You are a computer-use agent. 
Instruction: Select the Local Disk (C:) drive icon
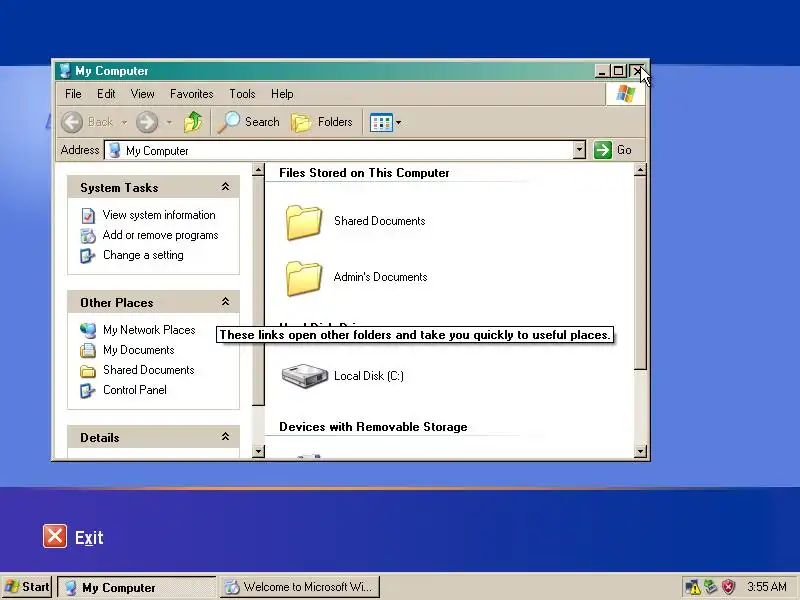tap(305, 376)
